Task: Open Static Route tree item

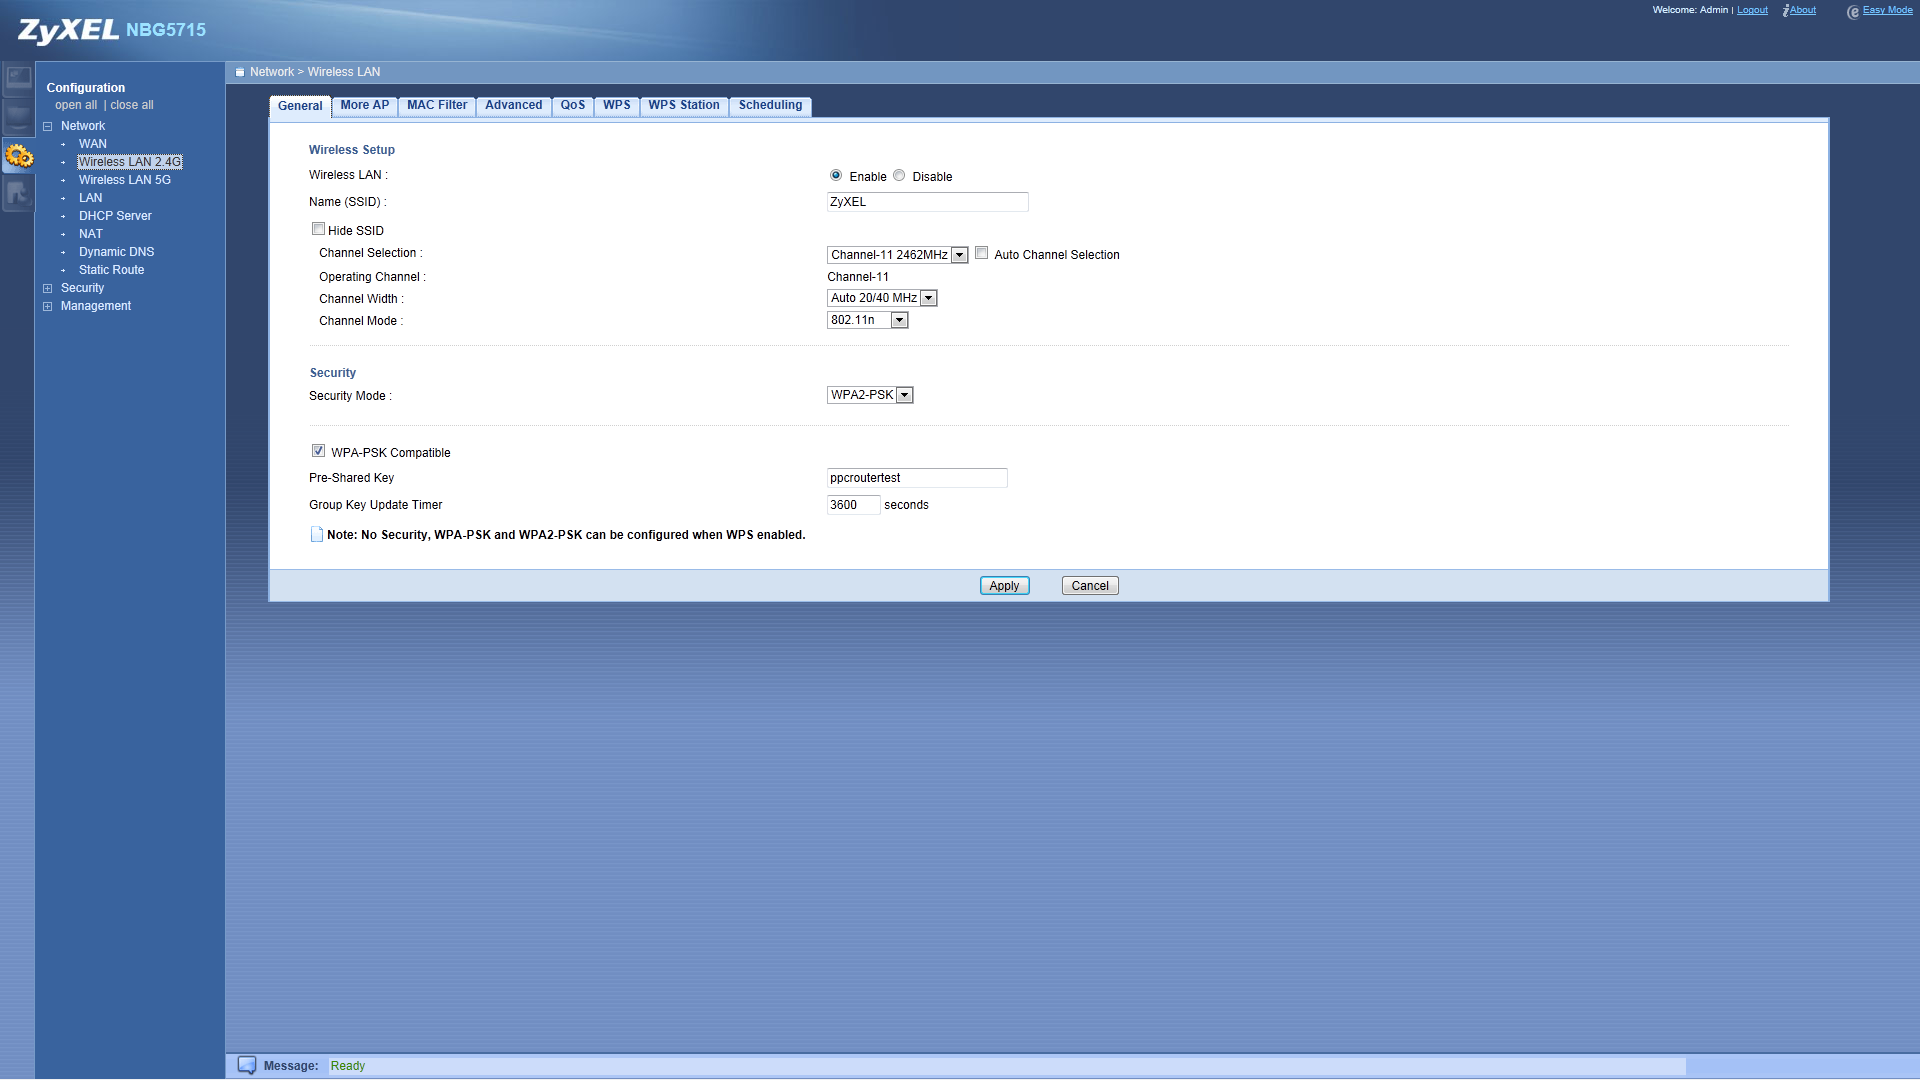Action: coord(112,270)
